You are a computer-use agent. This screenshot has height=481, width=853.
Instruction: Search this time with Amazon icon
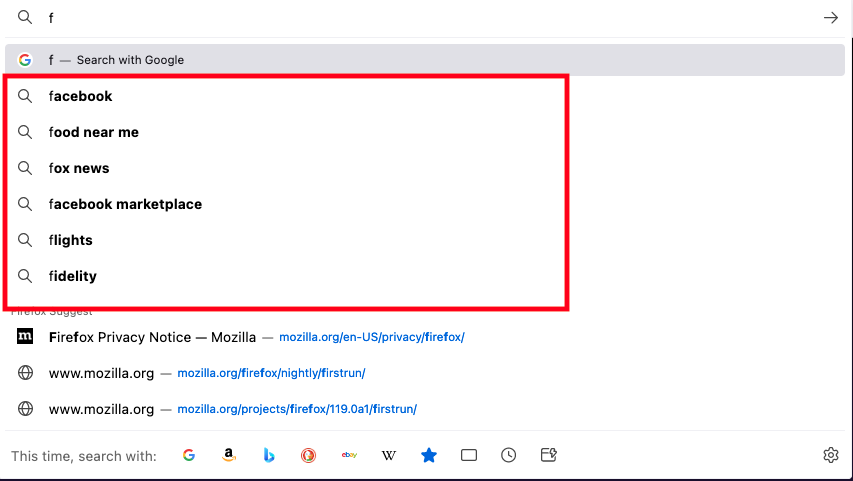(229, 455)
